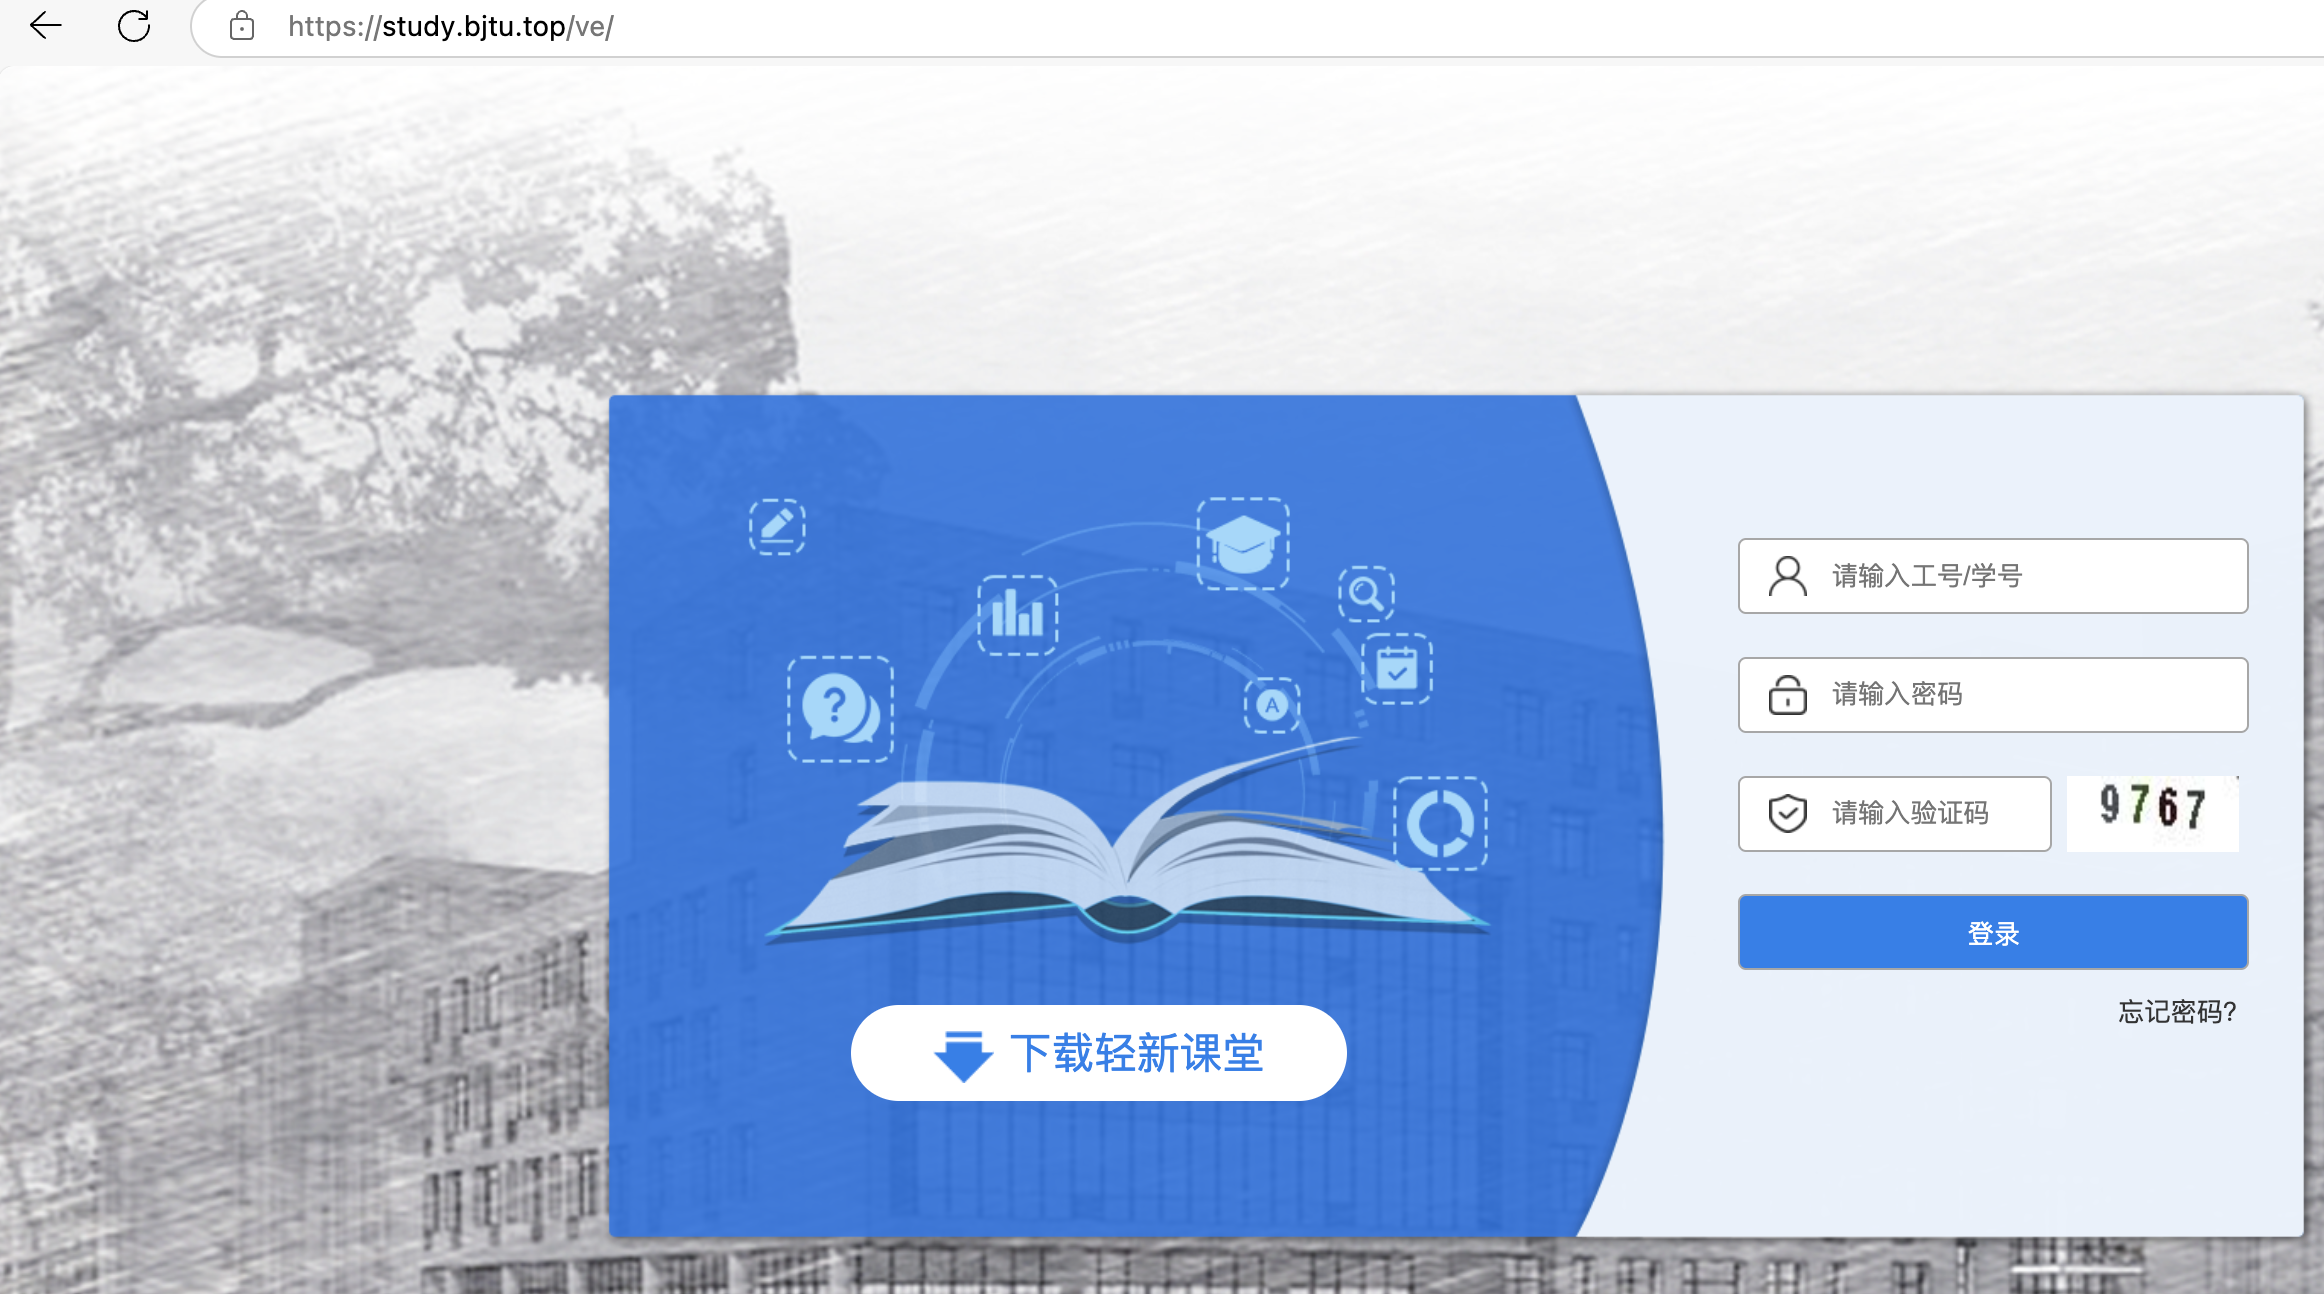Go back using the browser back arrow
The image size is (2324, 1294).
coord(46,26)
